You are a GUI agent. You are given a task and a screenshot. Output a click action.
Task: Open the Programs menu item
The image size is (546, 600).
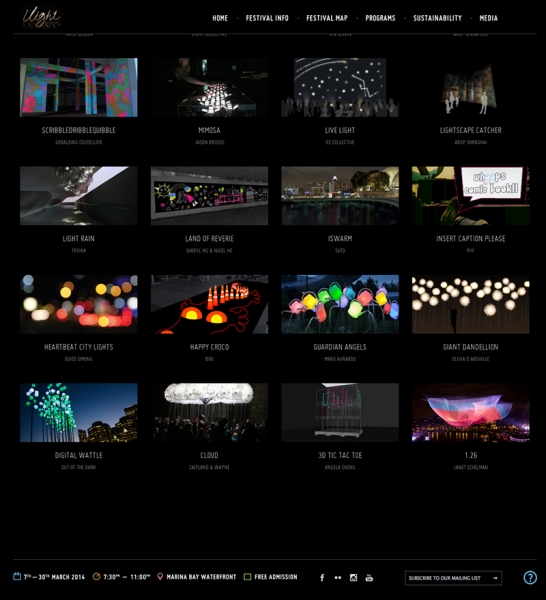(380, 18)
